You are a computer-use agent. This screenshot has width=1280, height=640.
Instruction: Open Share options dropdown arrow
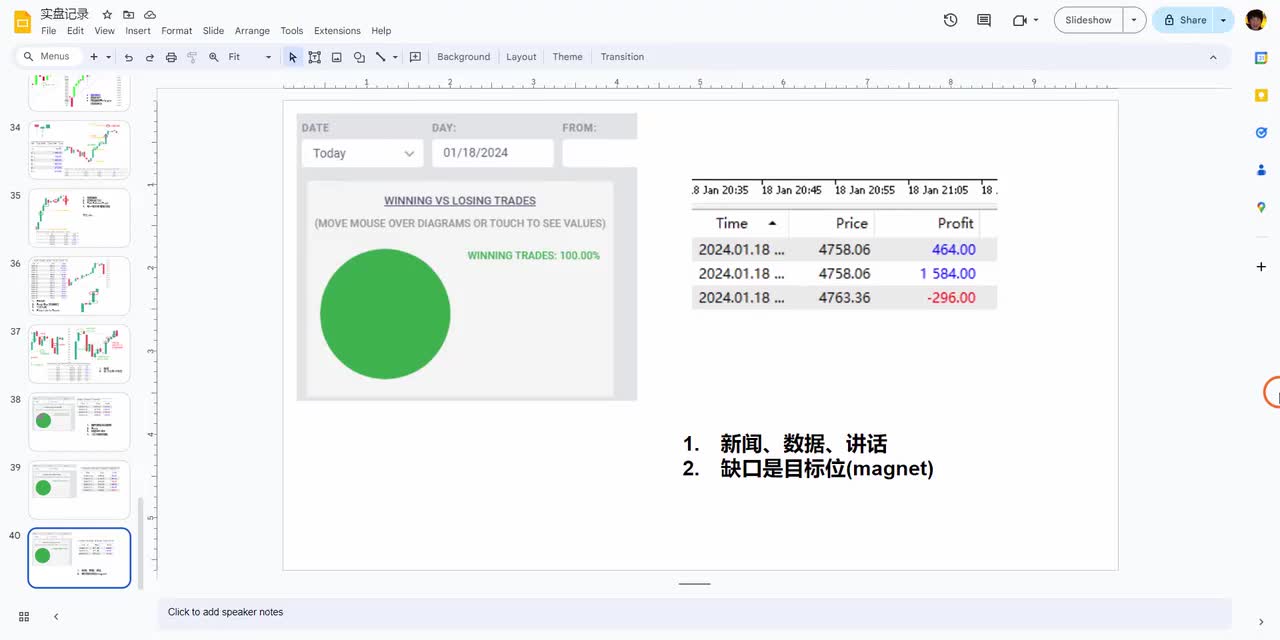pos(1223,20)
